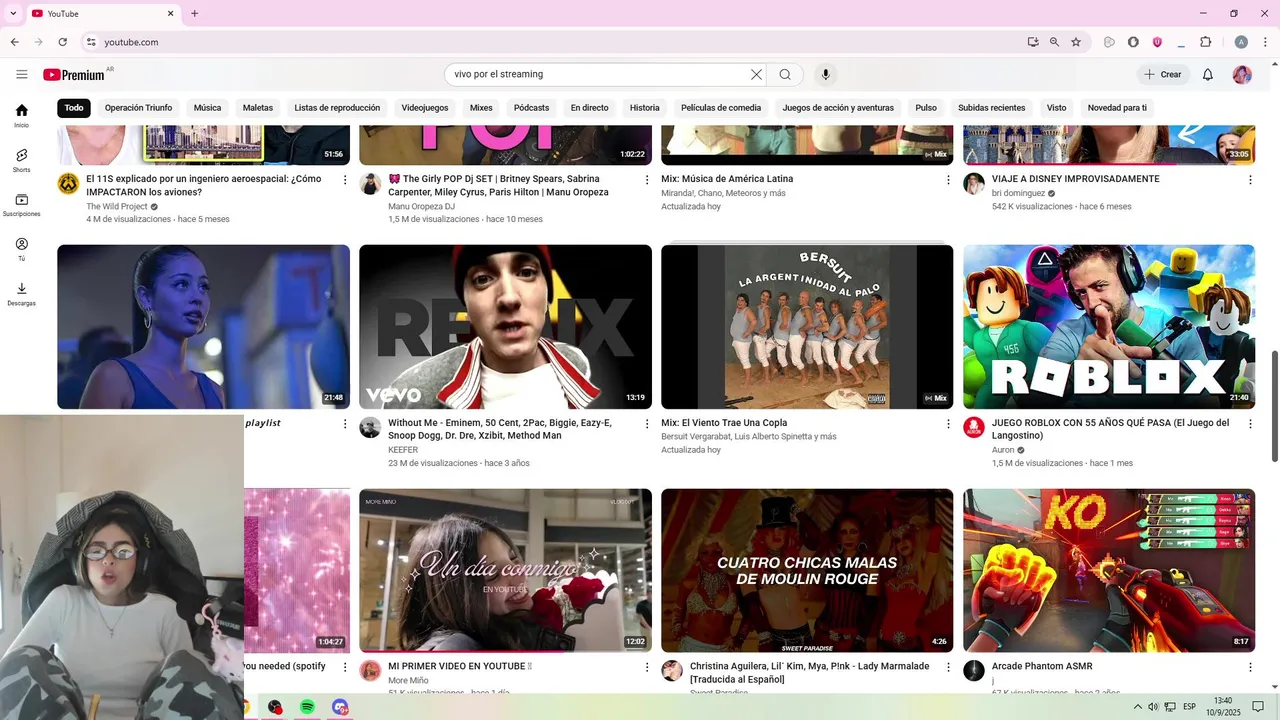
Task: Clear the search text with the X
Action: (756, 74)
